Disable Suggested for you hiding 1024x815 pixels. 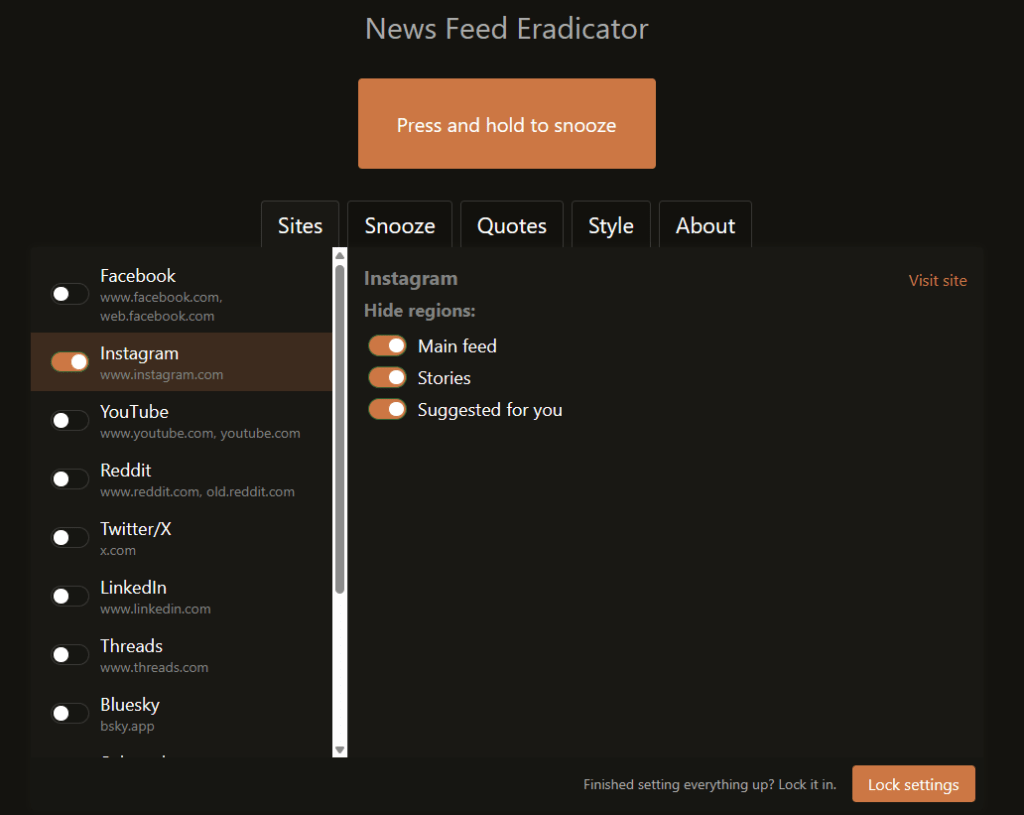pyautogui.click(x=387, y=409)
